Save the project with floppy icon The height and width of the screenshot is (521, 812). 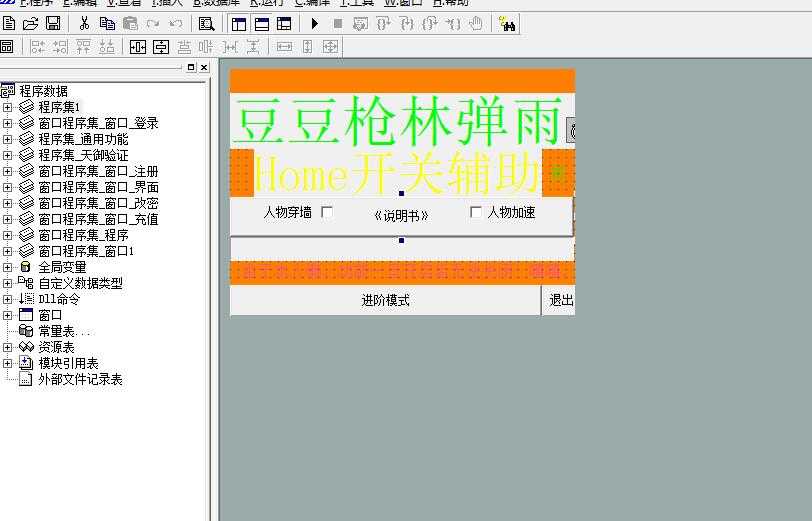[x=53, y=23]
